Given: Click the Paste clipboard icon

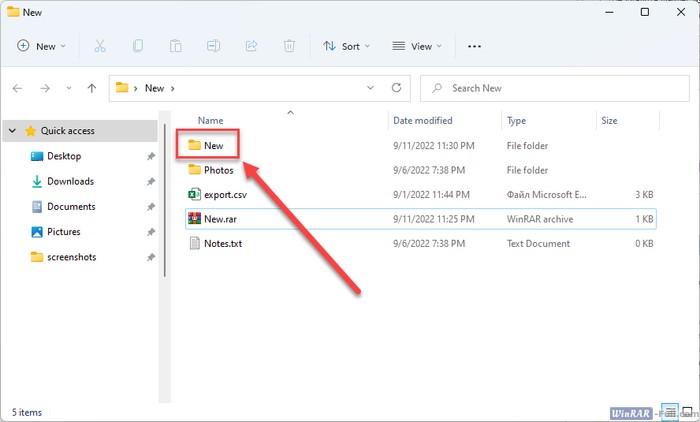Looking at the screenshot, I should pos(176,46).
